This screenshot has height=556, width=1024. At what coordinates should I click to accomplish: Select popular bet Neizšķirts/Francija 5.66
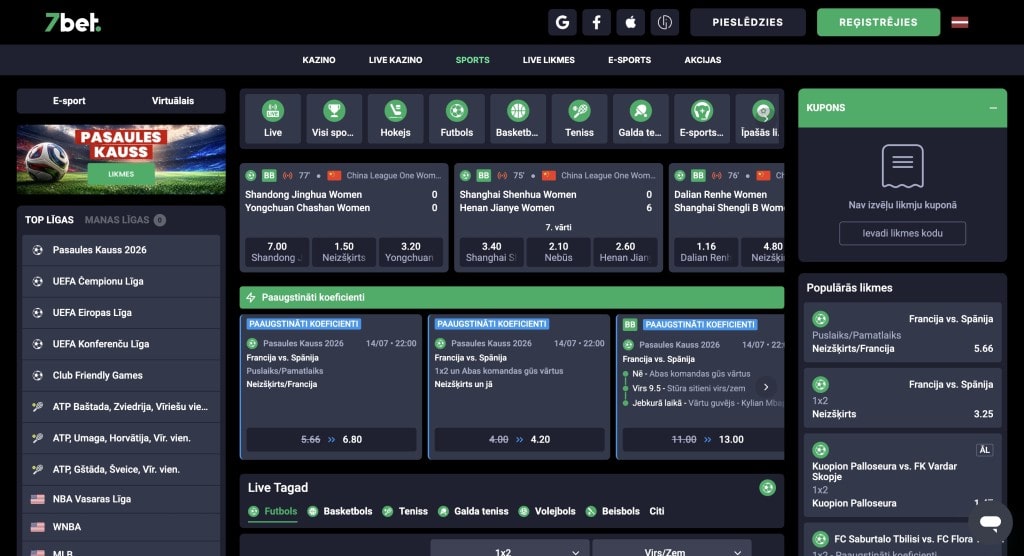coord(903,333)
